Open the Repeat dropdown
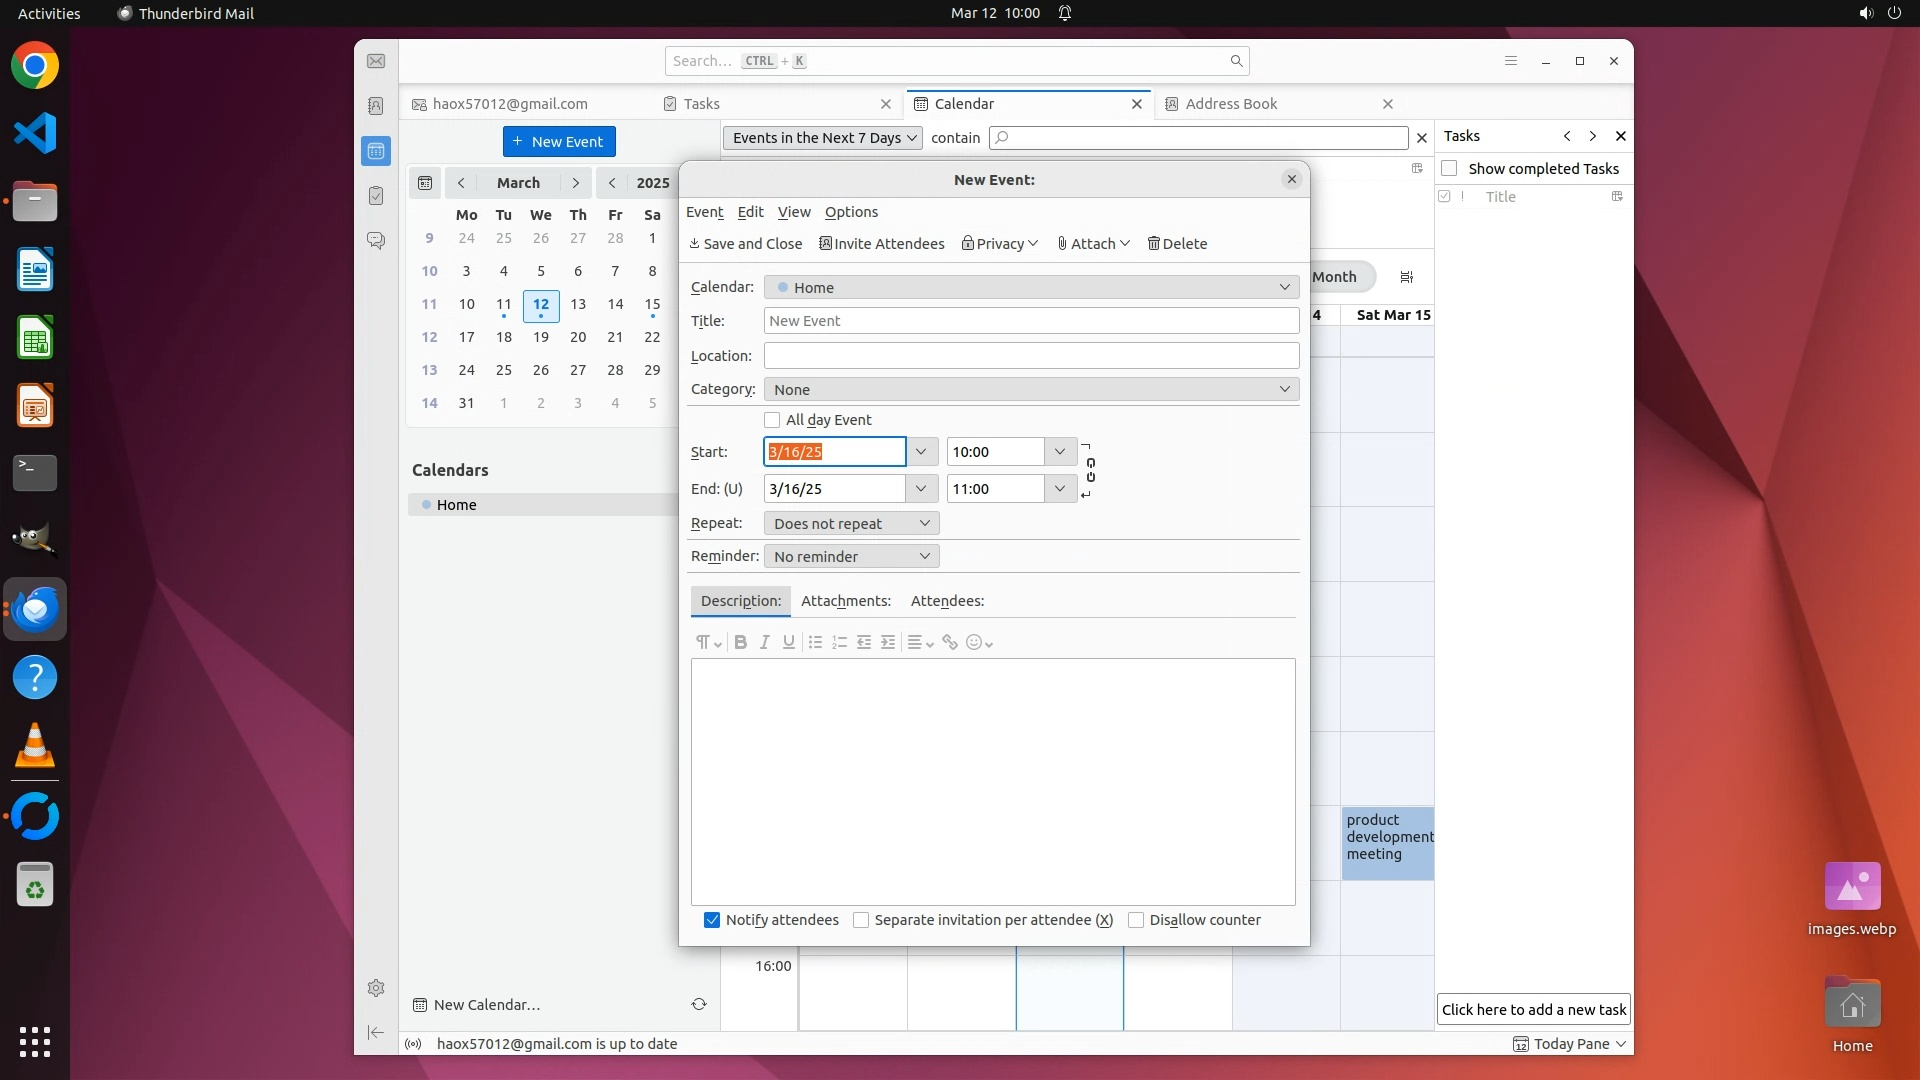The image size is (1920, 1080). (851, 523)
